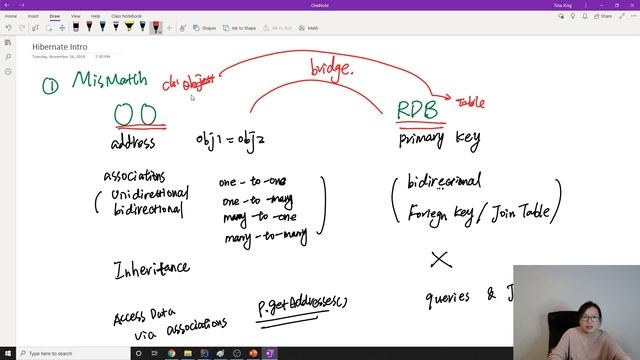Toggle Draw with Touch mode
This screenshot has width=640, height=360.
tap(182, 28)
